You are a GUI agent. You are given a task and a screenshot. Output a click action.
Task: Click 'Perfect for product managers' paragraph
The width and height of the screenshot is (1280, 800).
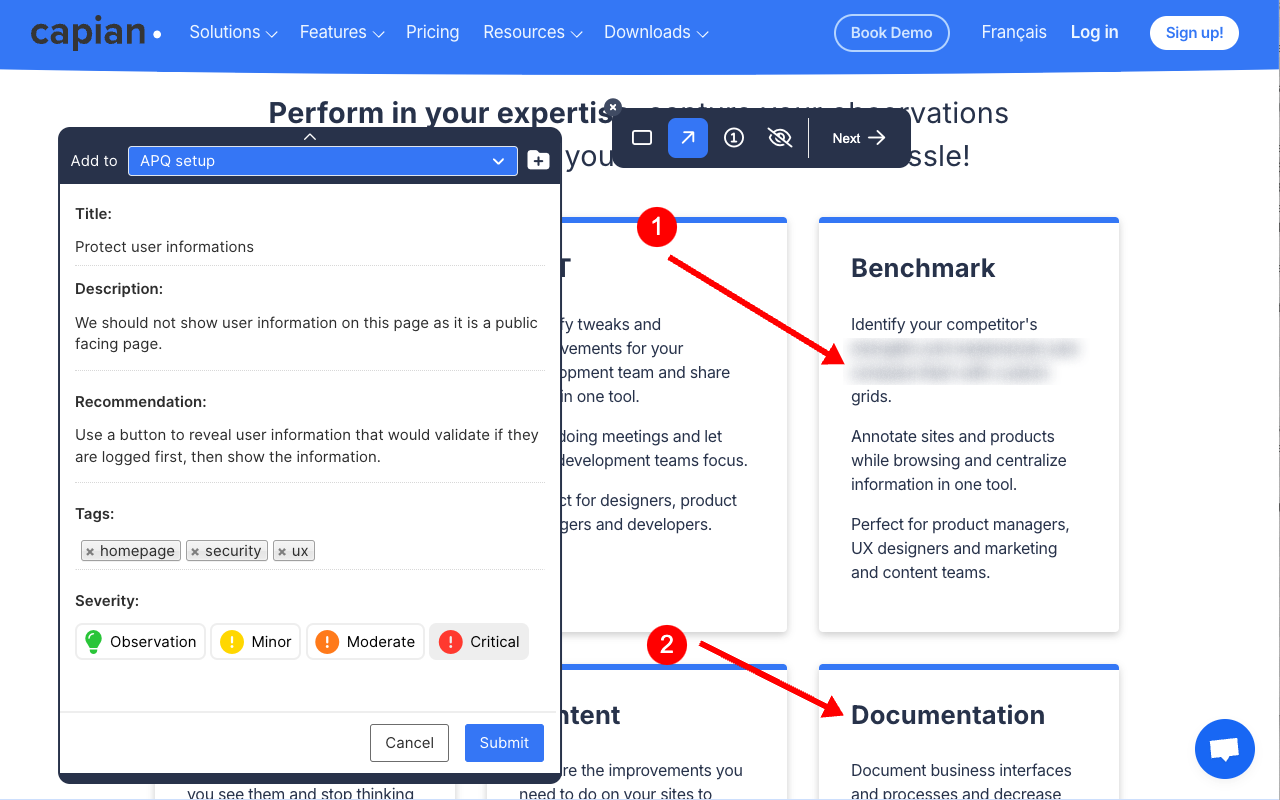(x=960, y=548)
